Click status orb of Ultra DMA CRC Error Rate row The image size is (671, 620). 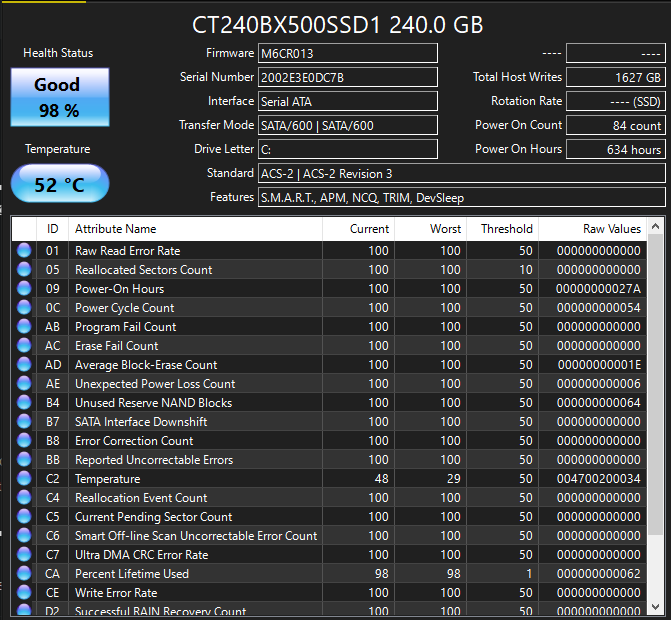tap(24, 554)
